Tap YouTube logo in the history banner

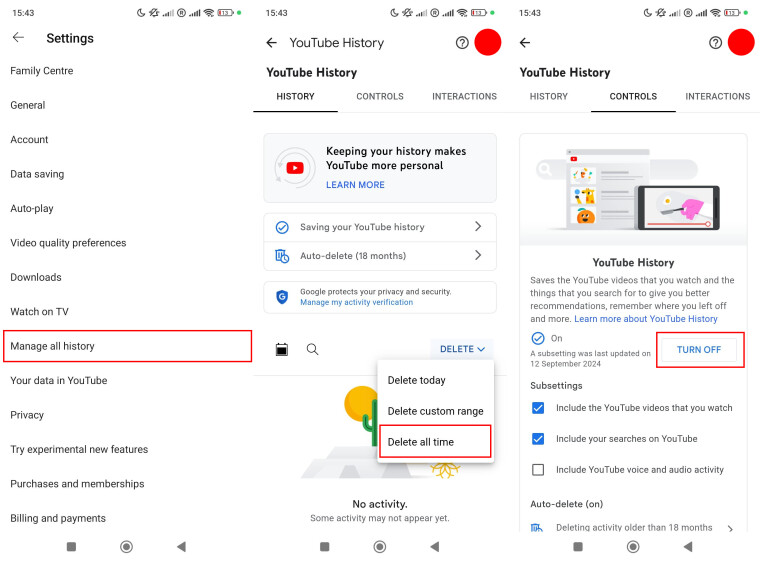tap(295, 168)
